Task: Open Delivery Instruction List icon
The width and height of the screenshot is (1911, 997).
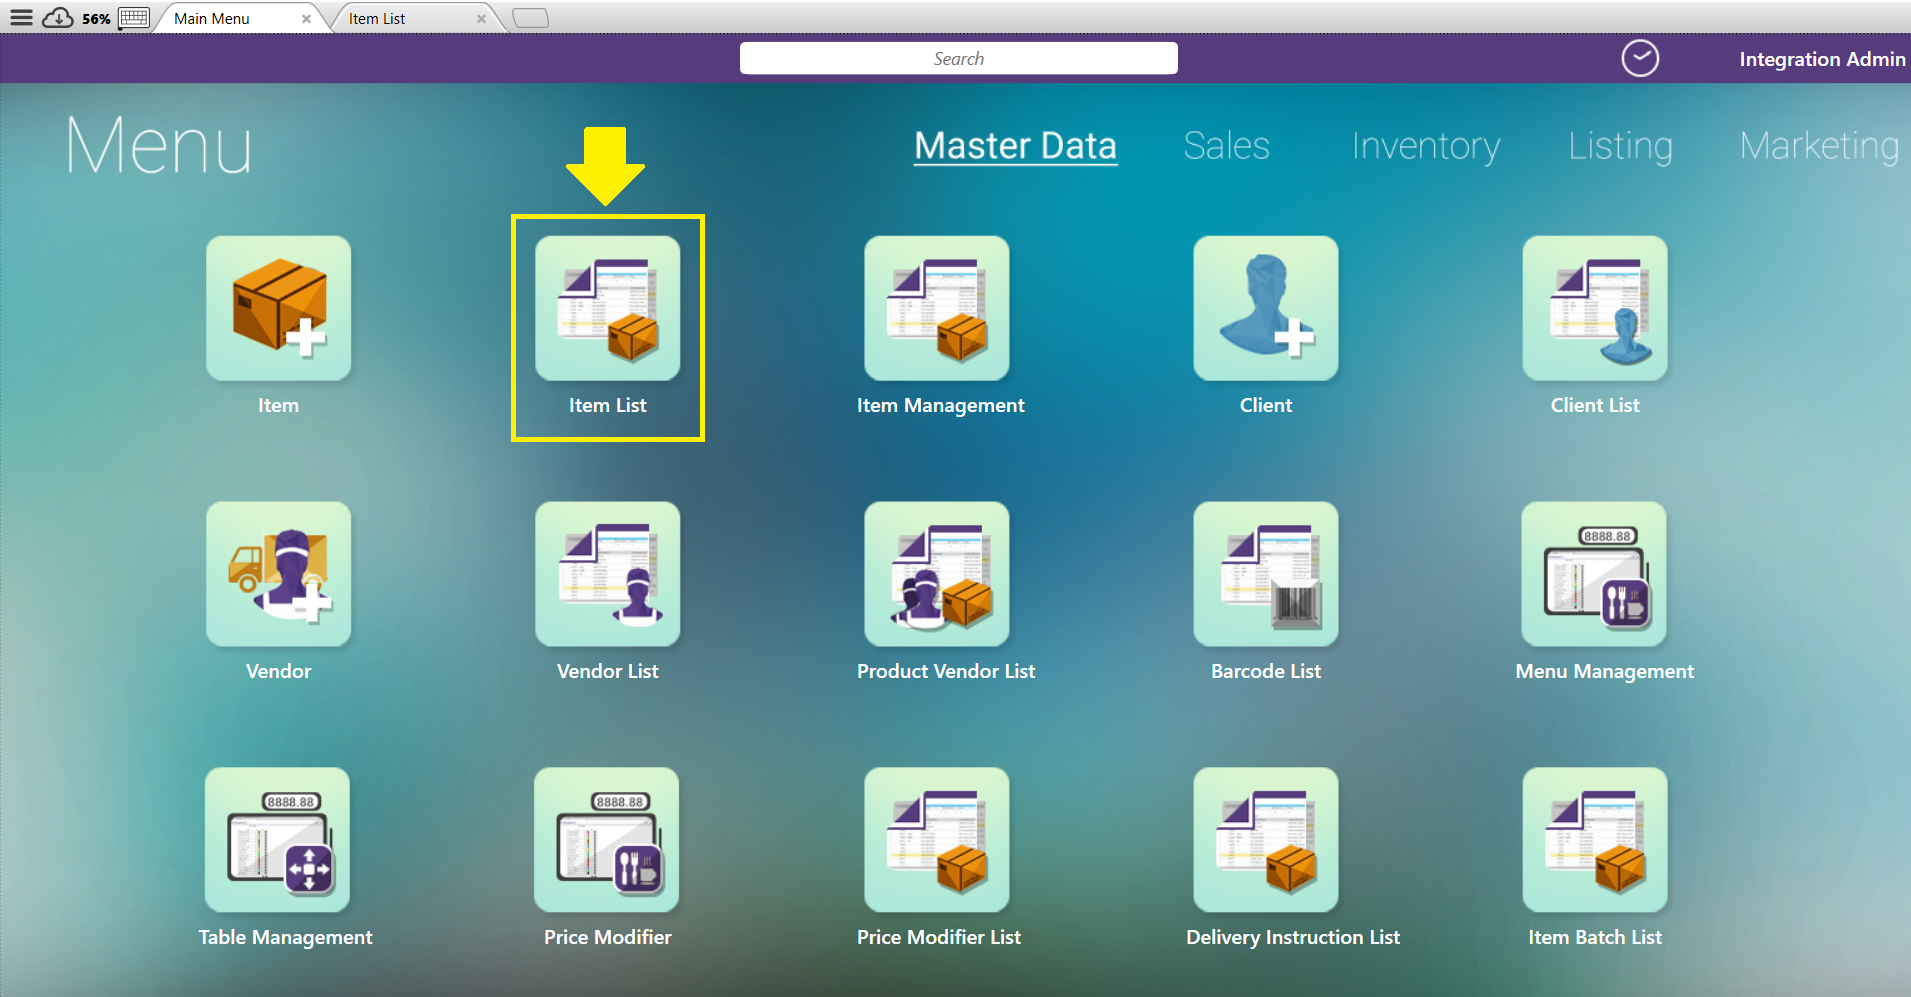Action: click(x=1265, y=840)
